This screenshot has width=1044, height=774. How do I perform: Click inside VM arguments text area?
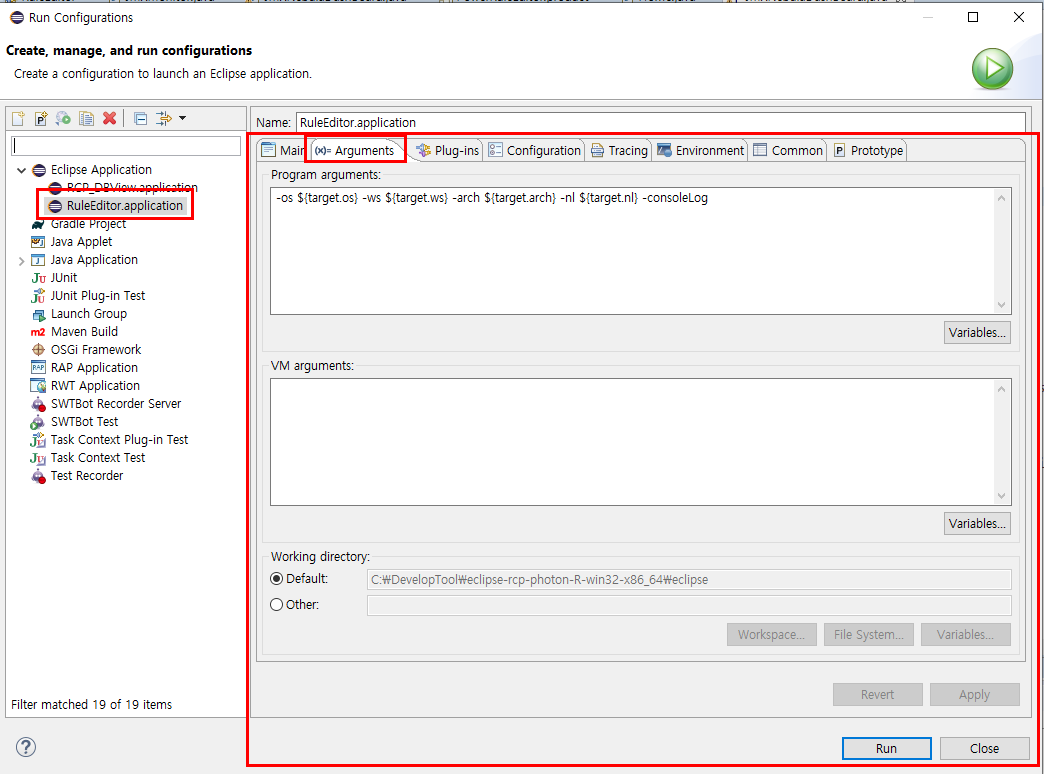(x=633, y=442)
